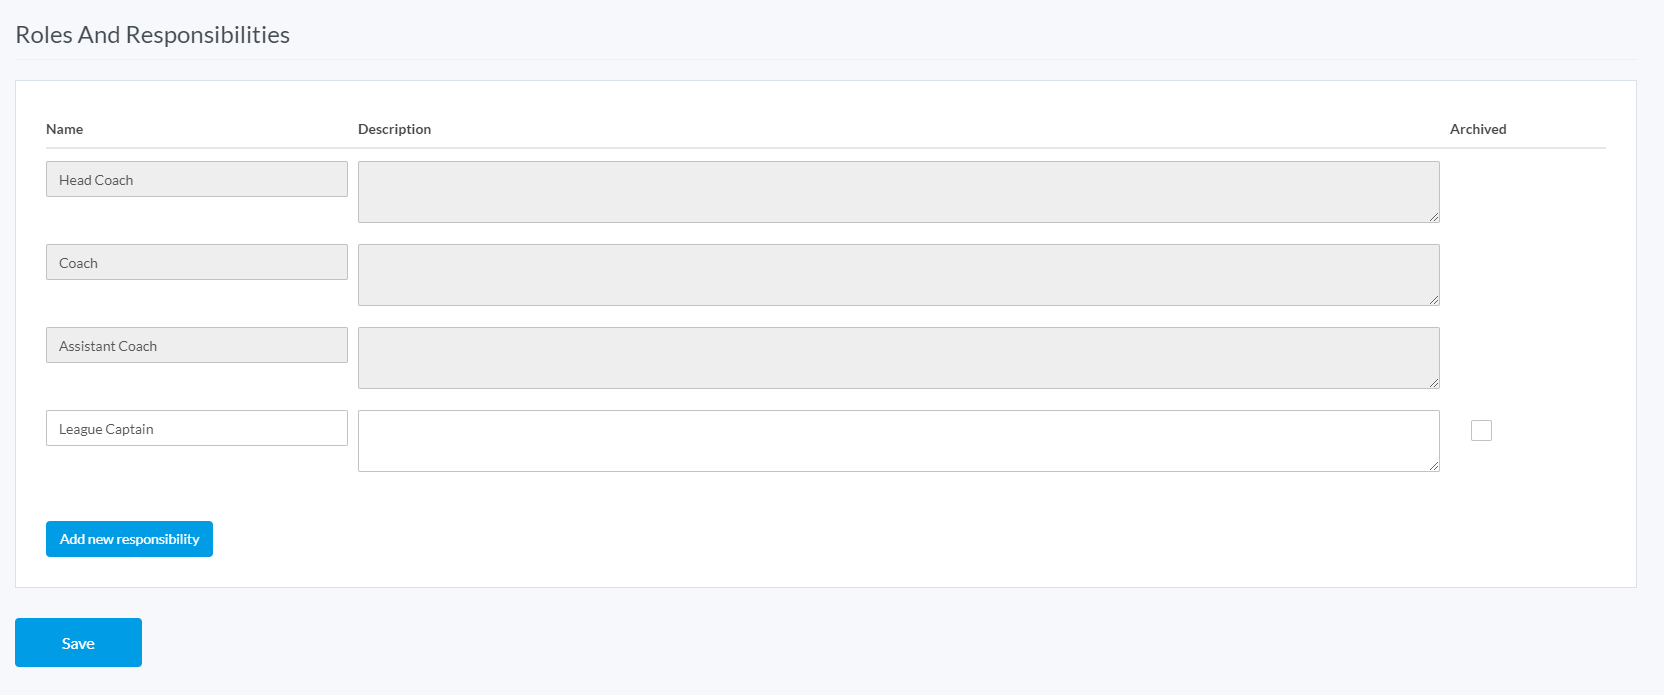Click the Coach description resize grip
1664x695 pixels.
1434,300
